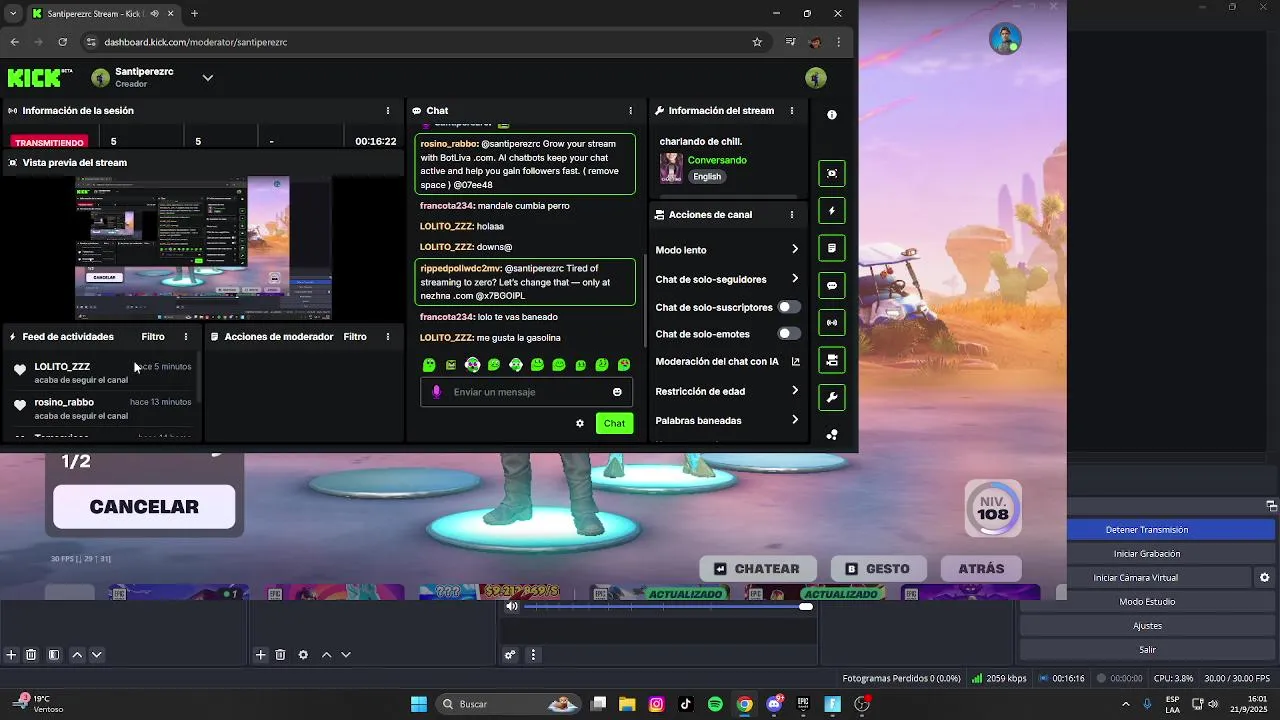Select the channel actions sidebar icon

tap(832, 360)
